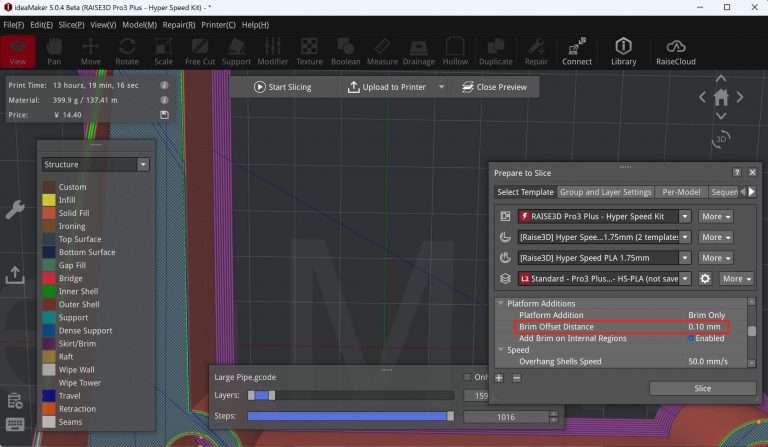Click the wrench icon on left sidebar
The image size is (768, 447).
click(15, 210)
